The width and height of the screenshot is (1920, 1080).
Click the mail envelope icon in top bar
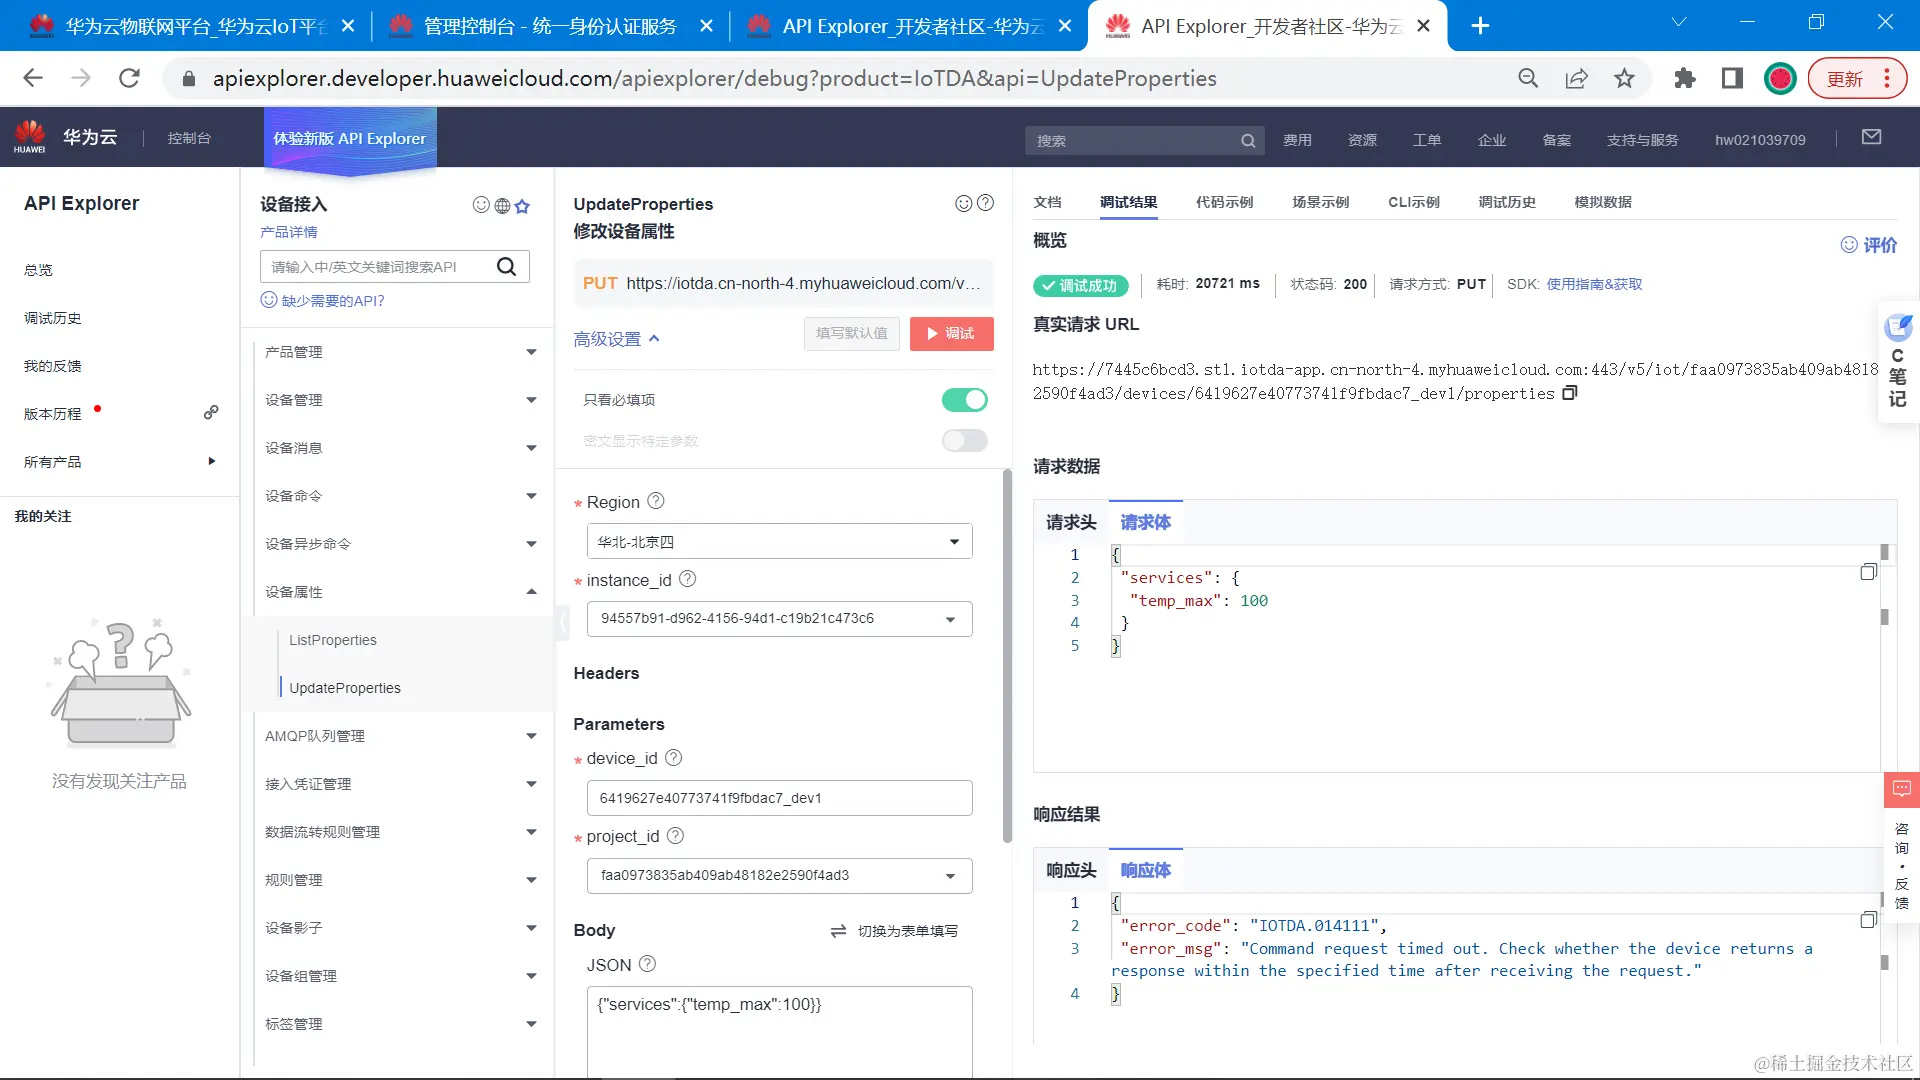pyautogui.click(x=1871, y=138)
